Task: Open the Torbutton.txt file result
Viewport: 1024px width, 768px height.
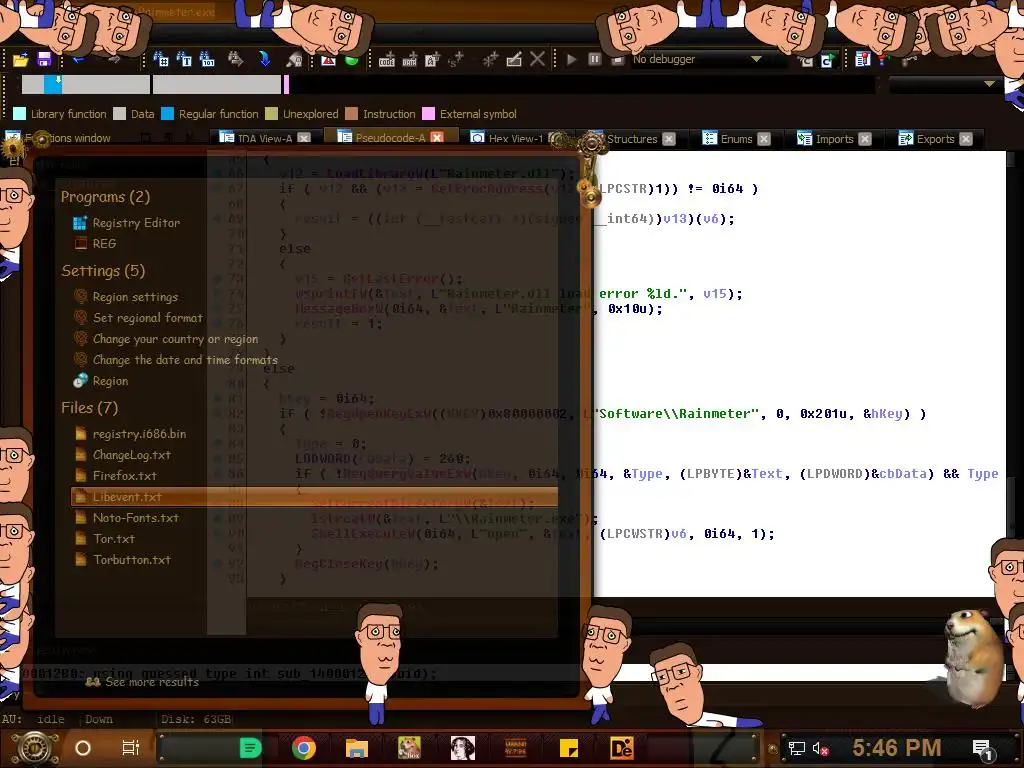Action: pyautogui.click(x=131, y=560)
